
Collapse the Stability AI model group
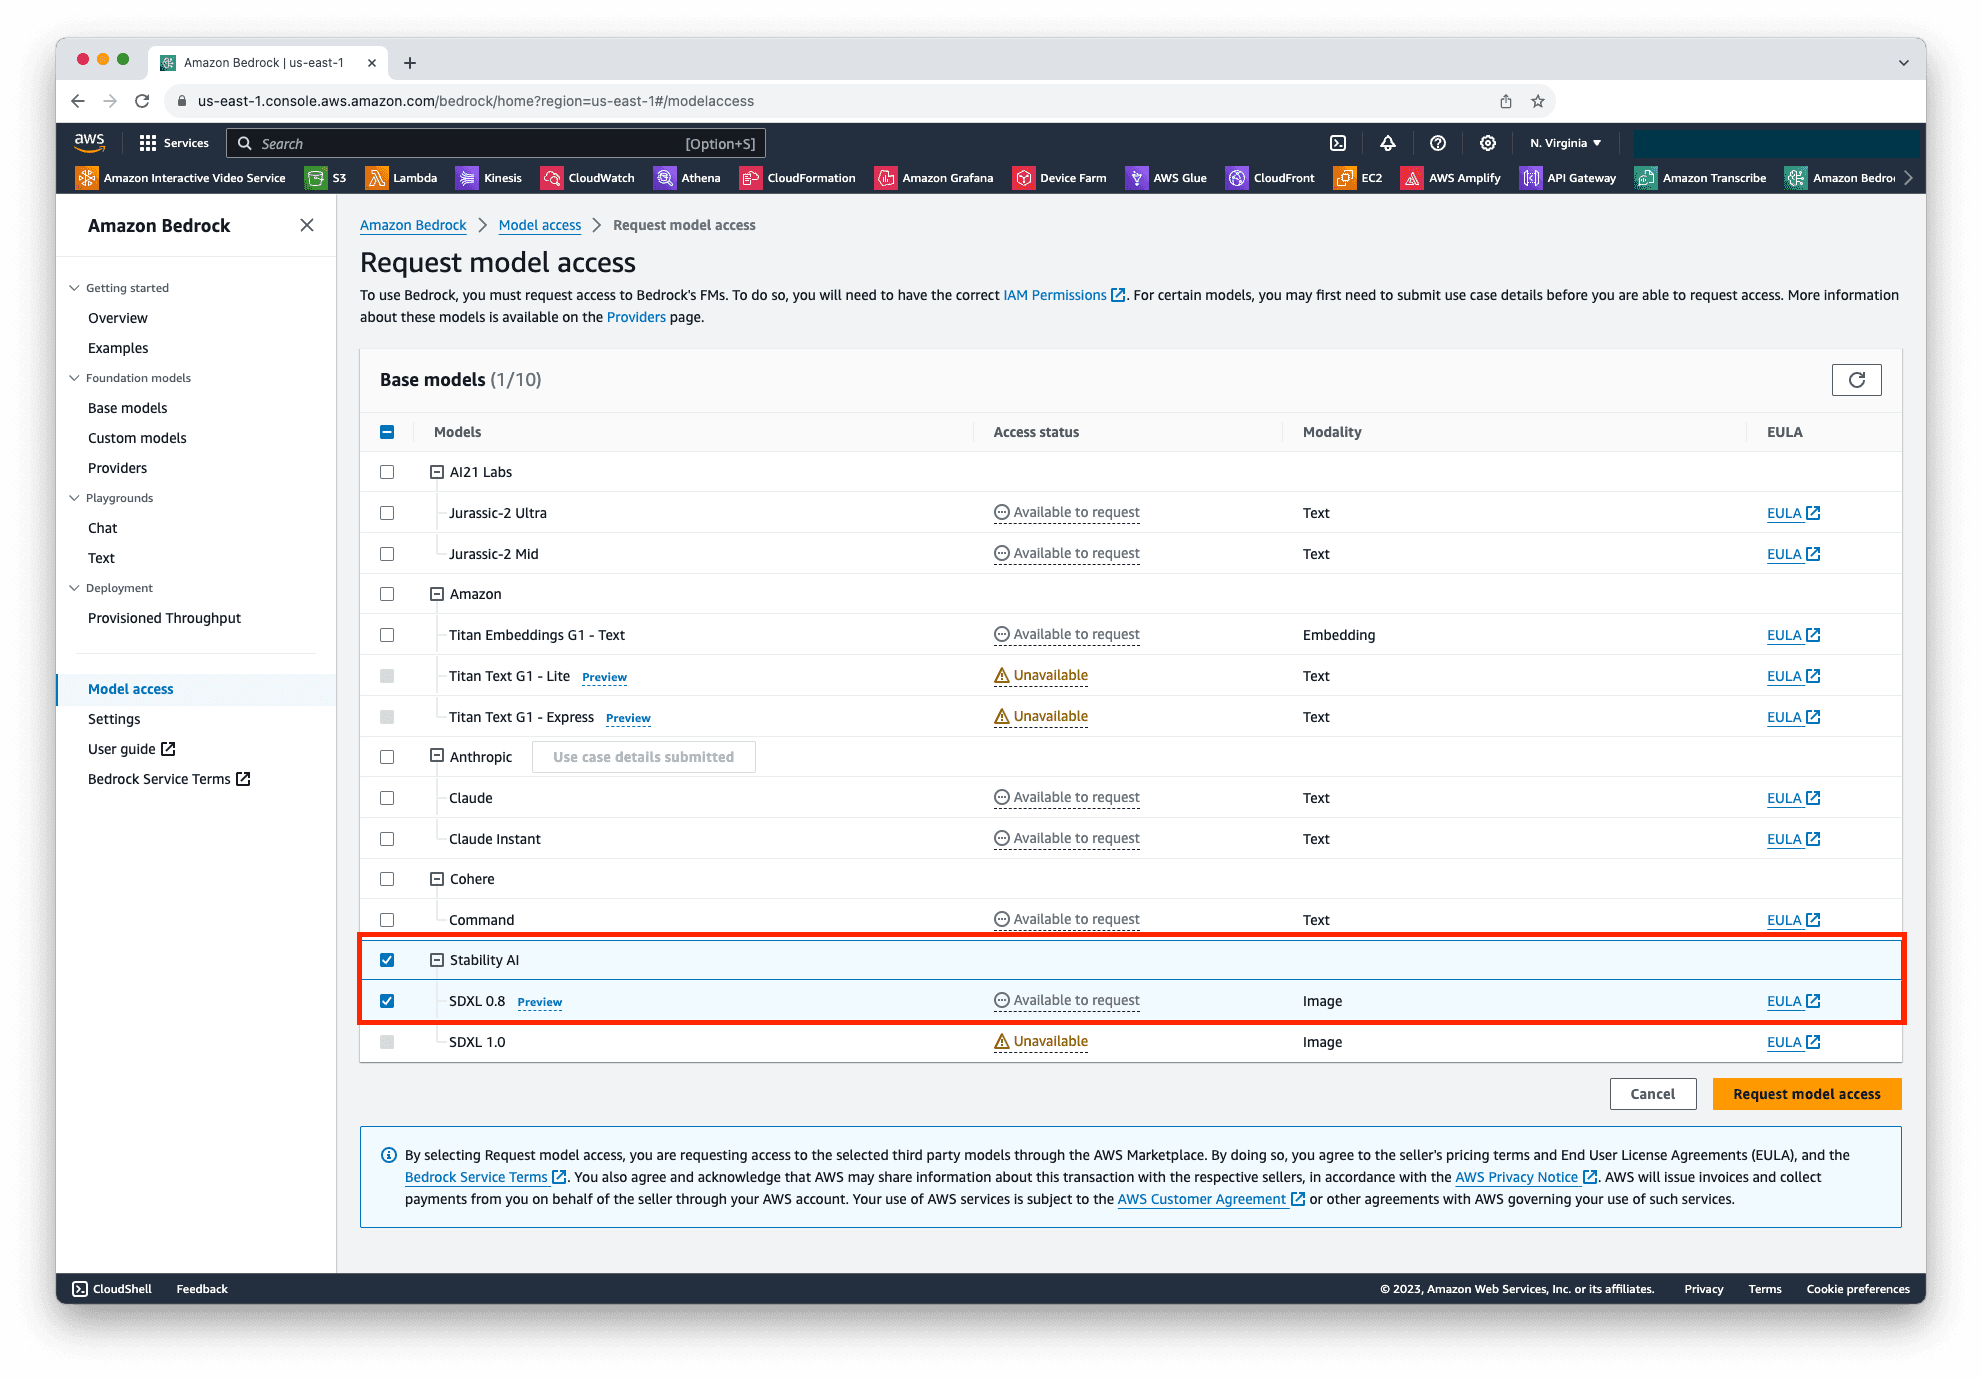pyautogui.click(x=437, y=960)
